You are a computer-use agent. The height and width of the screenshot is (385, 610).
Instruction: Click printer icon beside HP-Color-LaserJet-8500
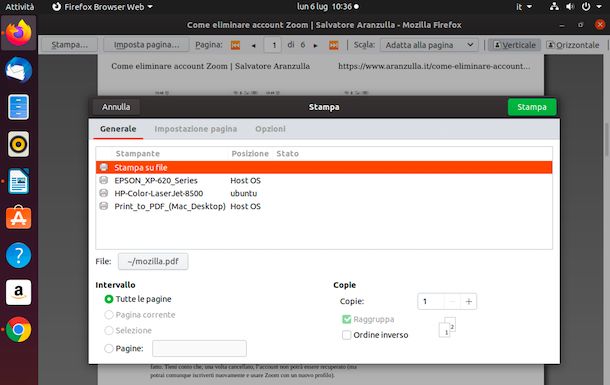click(x=103, y=193)
